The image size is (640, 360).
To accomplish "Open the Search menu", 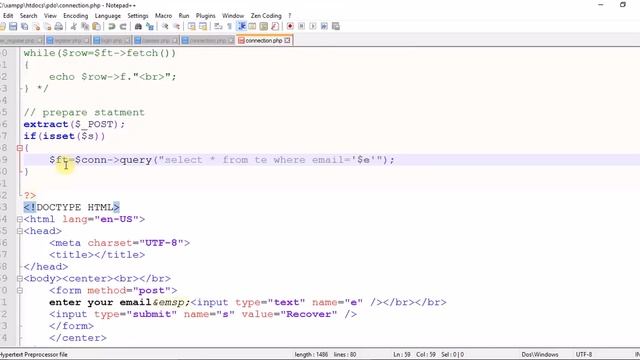I will (29, 16).
